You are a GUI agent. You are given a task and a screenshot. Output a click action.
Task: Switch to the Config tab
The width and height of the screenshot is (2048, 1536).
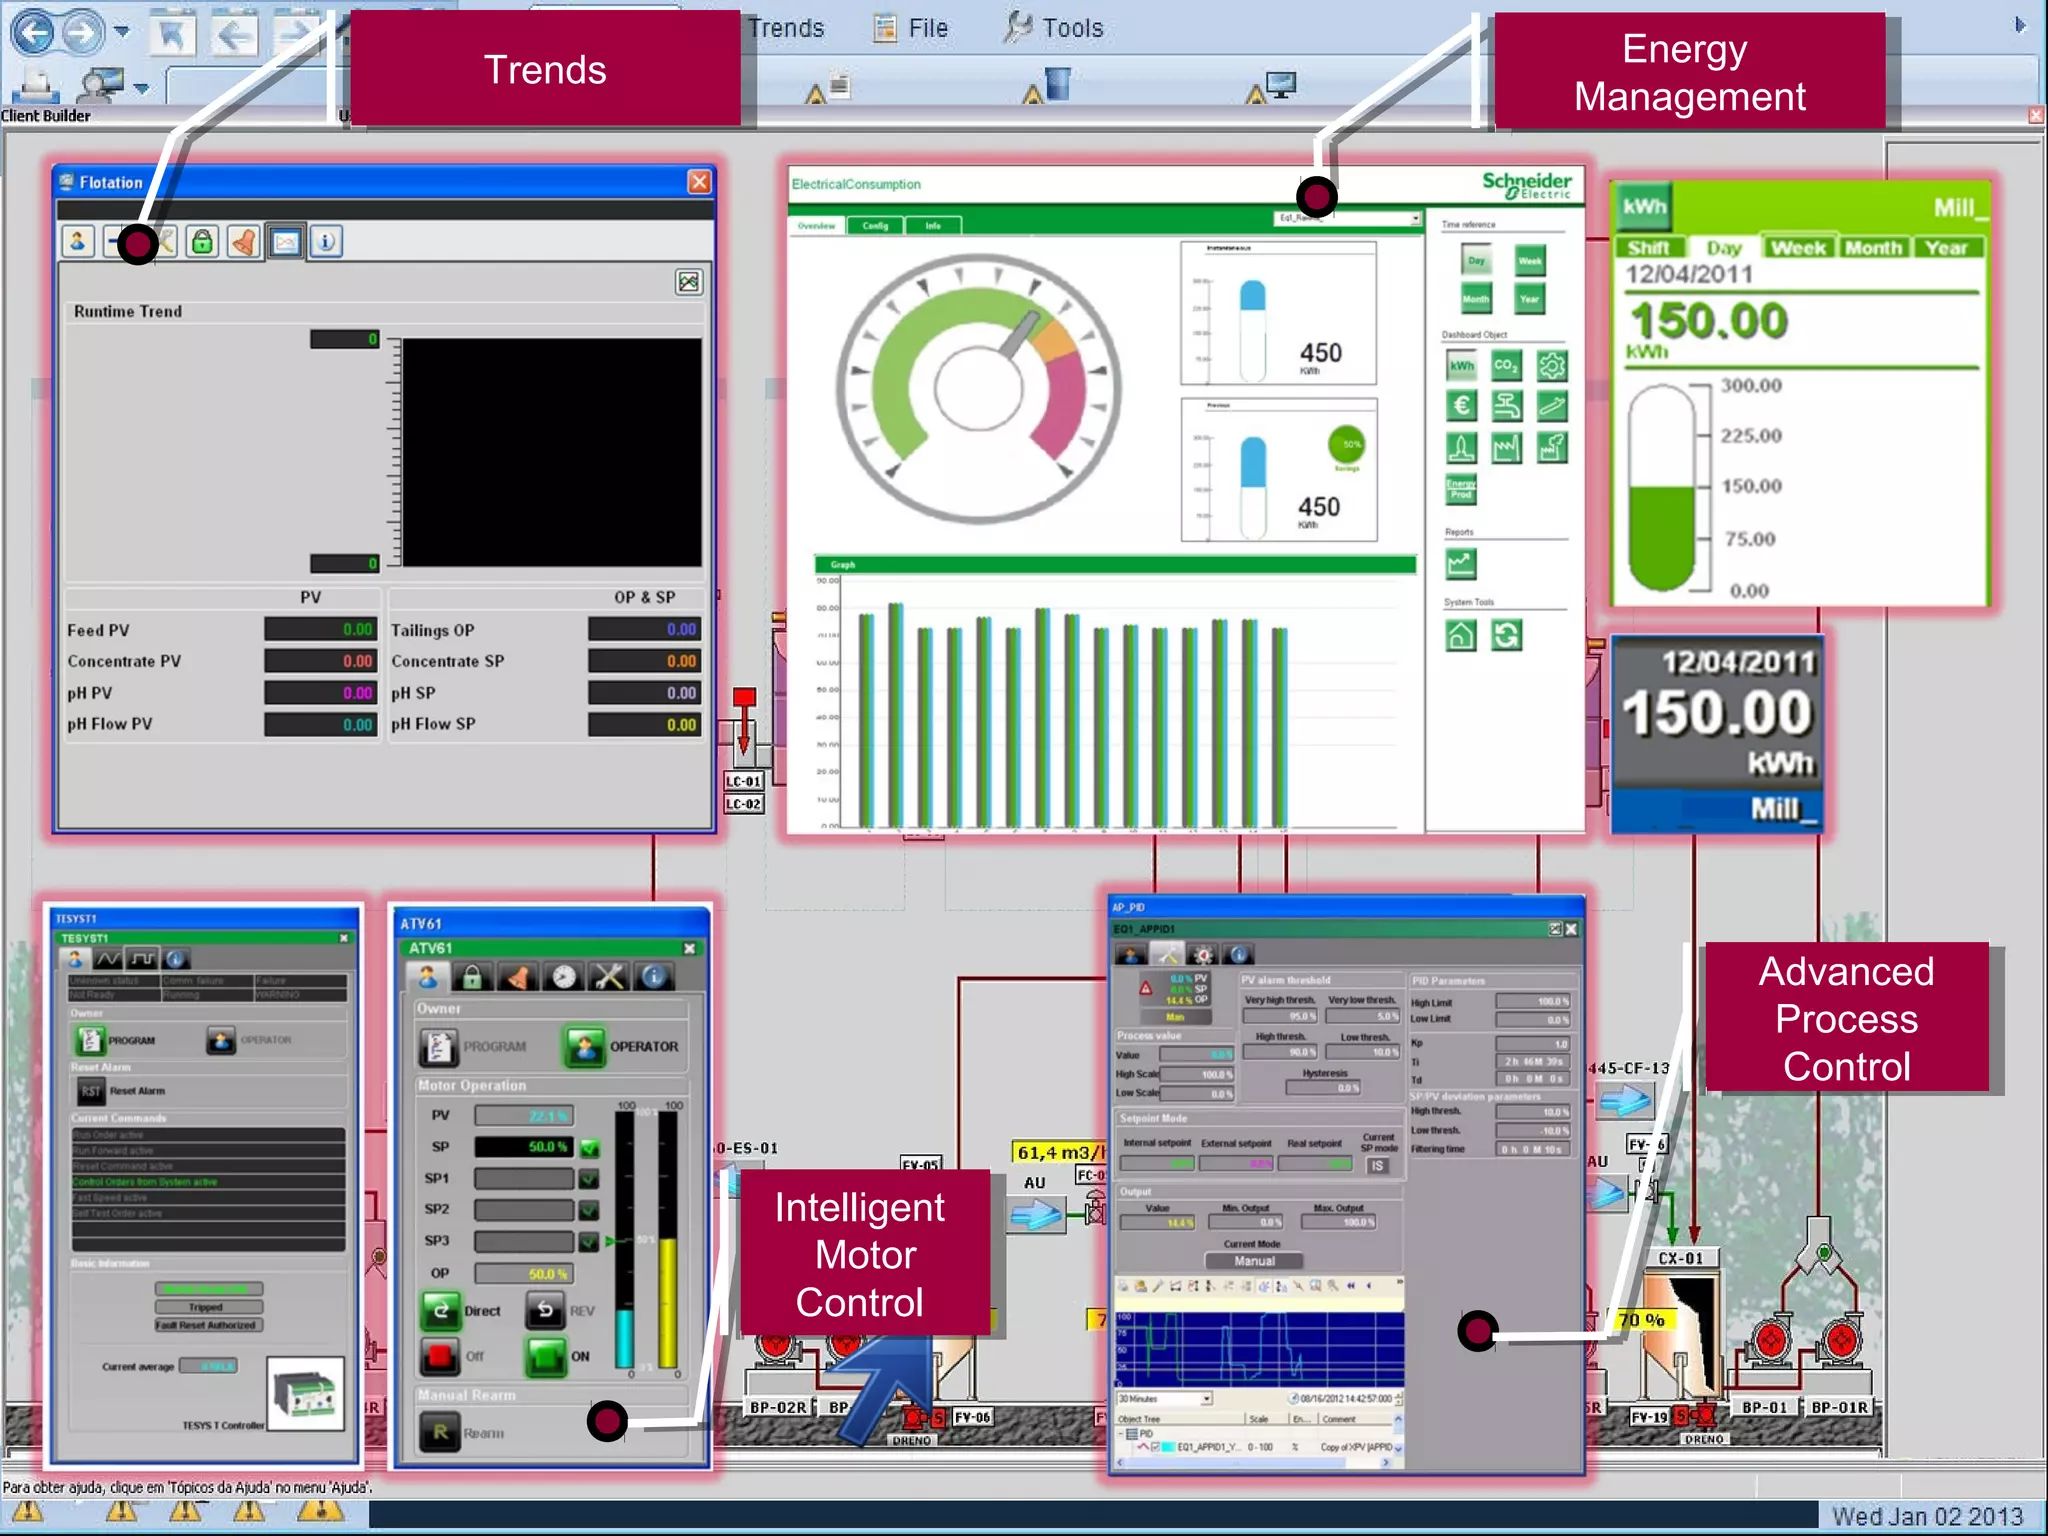[876, 226]
